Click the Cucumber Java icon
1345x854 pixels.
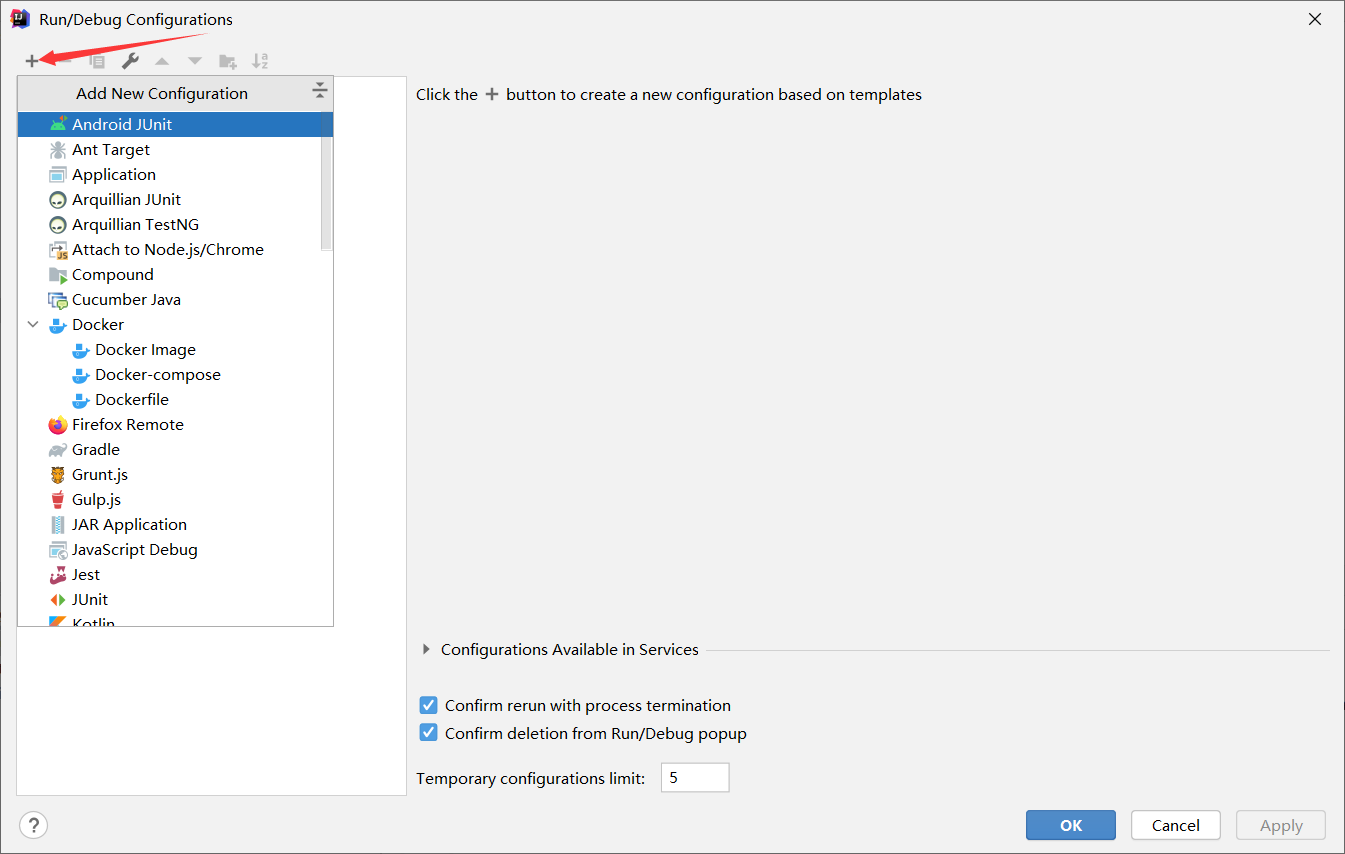[58, 299]
